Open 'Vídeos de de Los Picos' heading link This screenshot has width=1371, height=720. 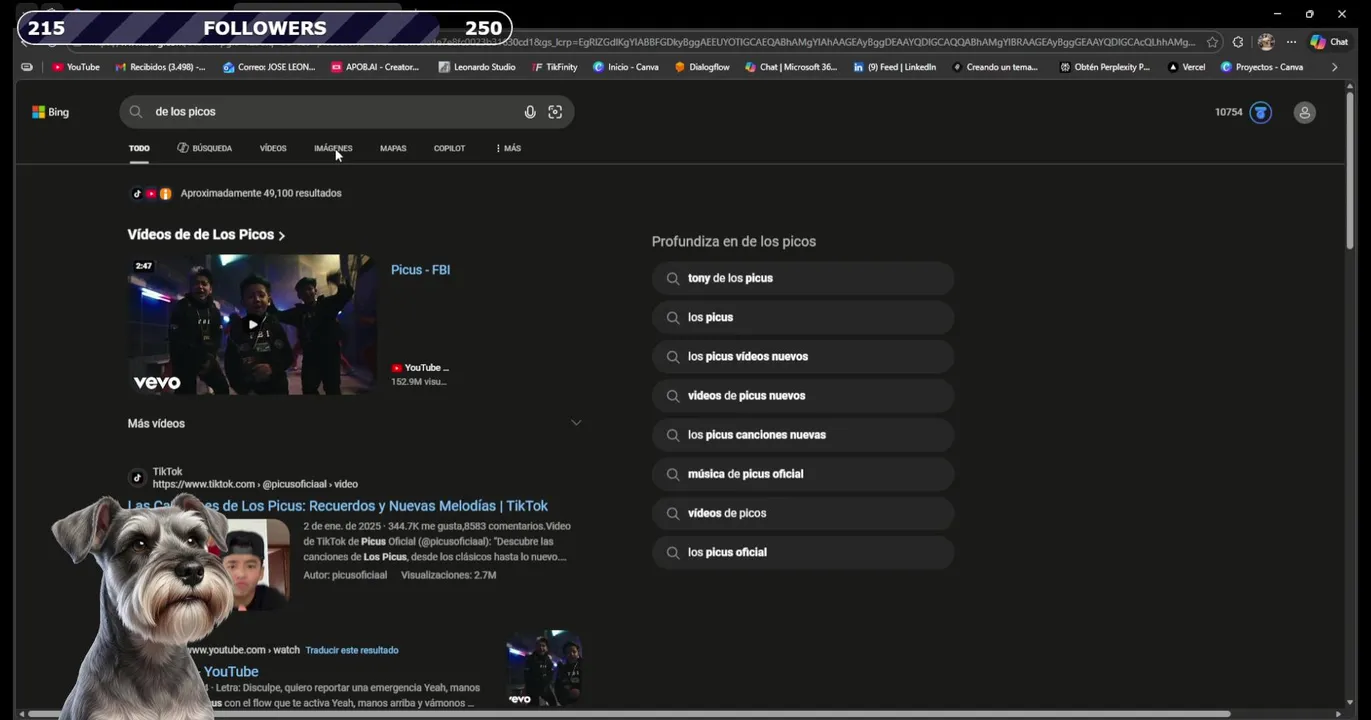[x=206, y=235]
